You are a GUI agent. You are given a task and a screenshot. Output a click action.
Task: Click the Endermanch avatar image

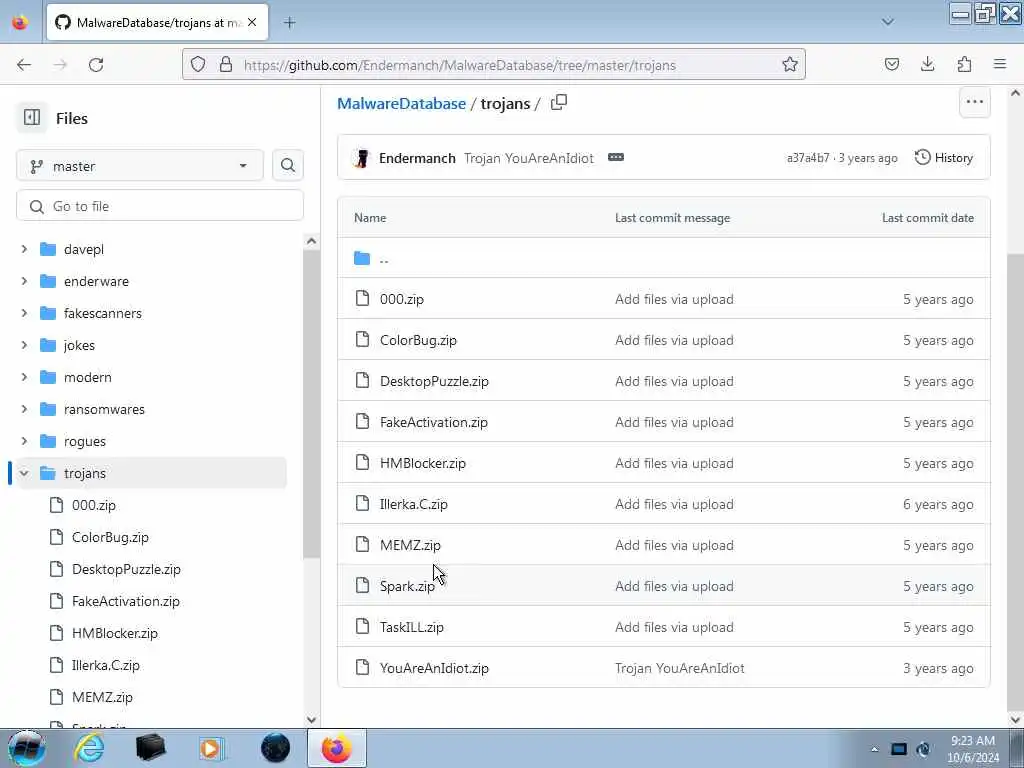361,158
